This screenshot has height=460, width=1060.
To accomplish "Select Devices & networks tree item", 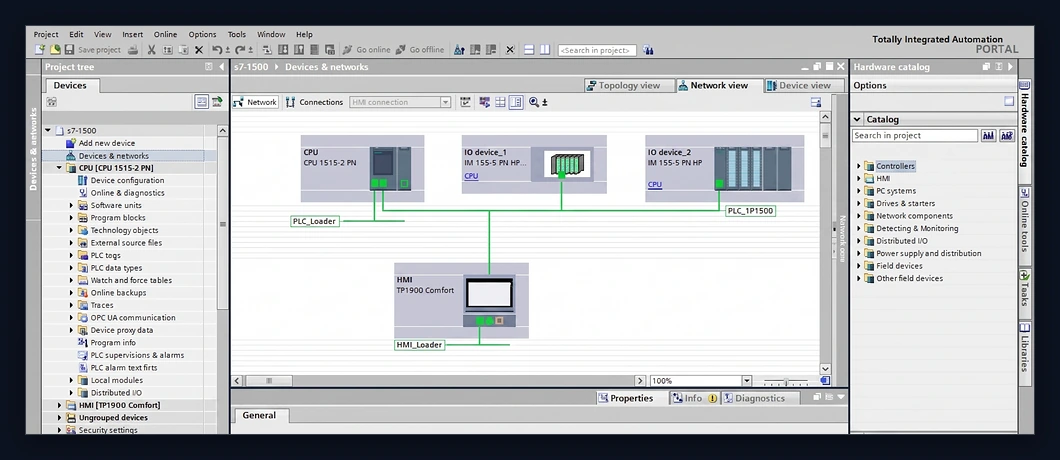I will 114,156.
